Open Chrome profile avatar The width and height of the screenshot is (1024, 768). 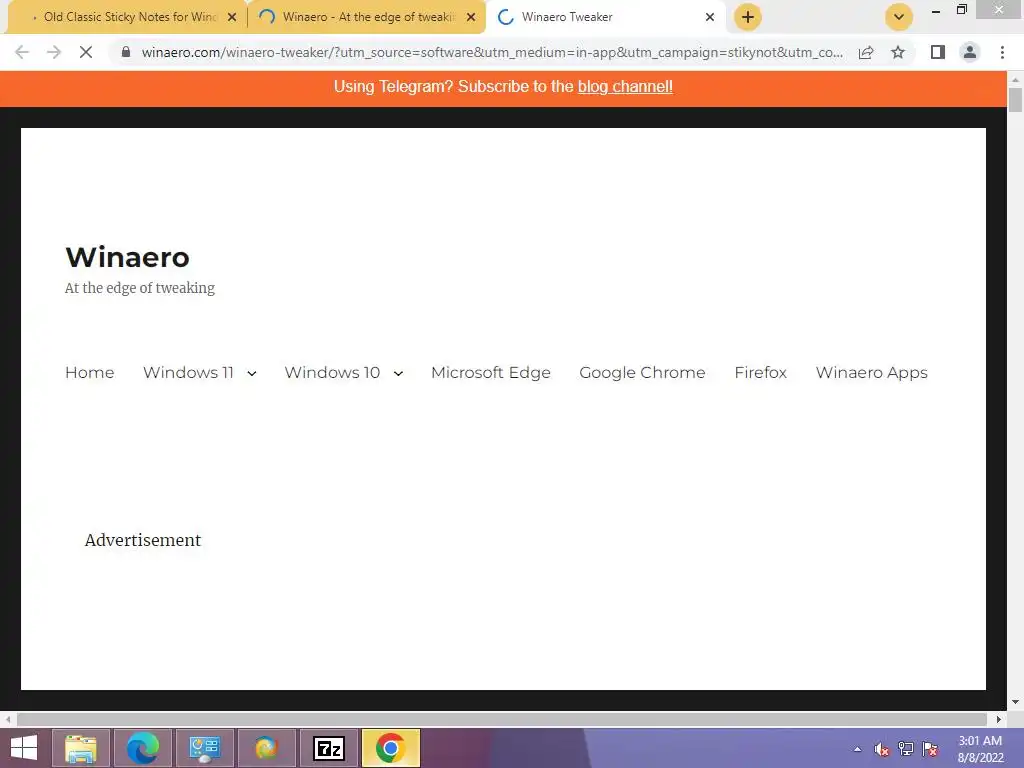pyautogui.click(x=970, y=52)
